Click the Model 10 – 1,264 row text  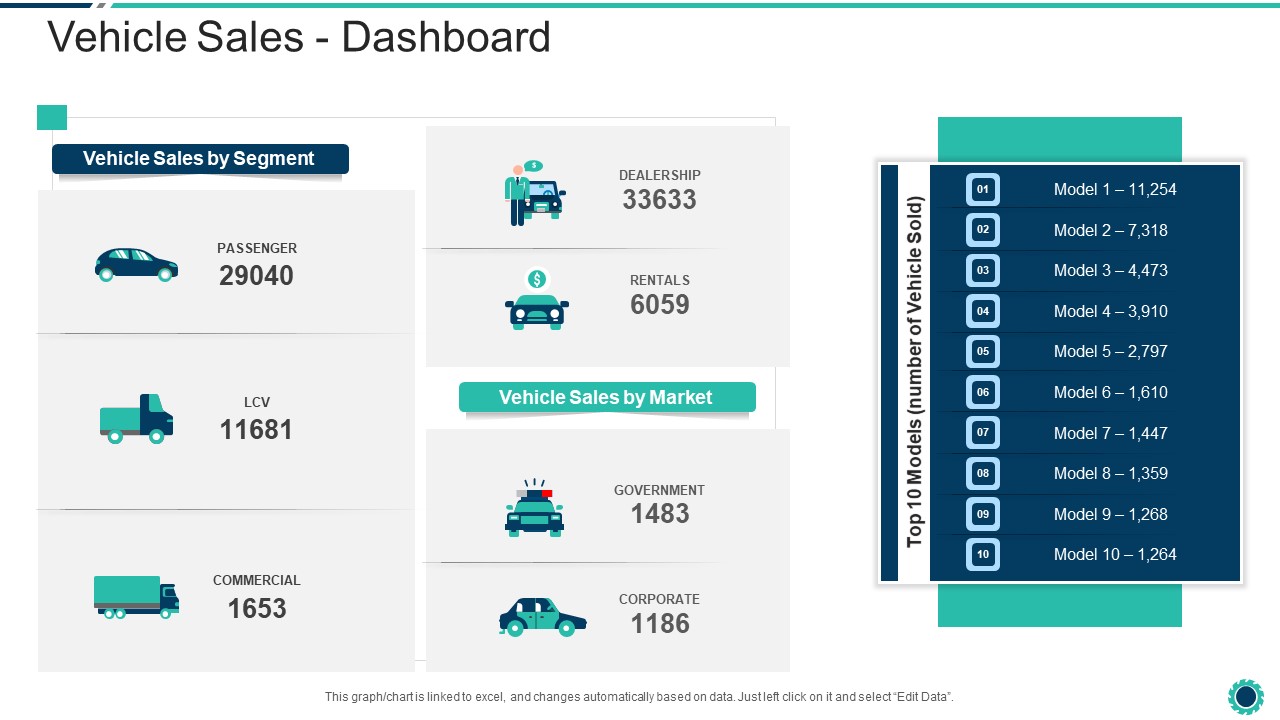pos(1115,554)
